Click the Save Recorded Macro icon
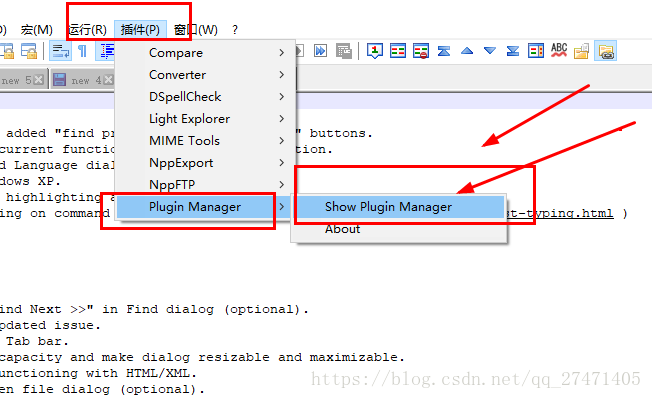The width and height of the screenshot is (652, 399). click(343, 51)
